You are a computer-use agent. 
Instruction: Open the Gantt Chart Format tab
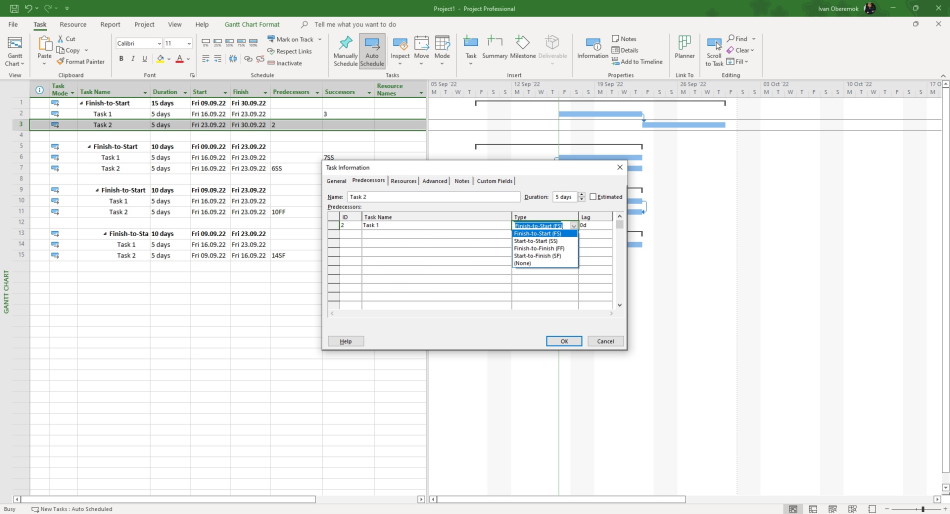pos(252,25)
